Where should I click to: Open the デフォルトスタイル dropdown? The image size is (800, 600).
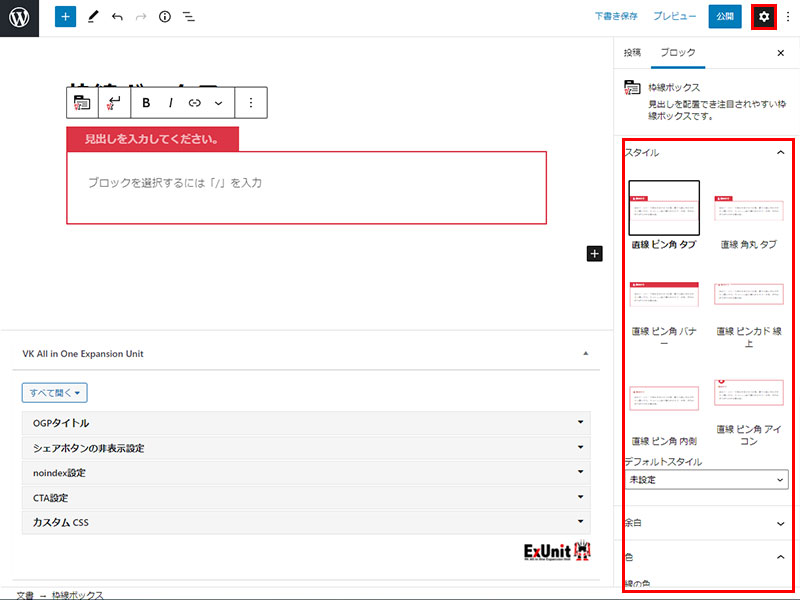[x=706, y=480]
